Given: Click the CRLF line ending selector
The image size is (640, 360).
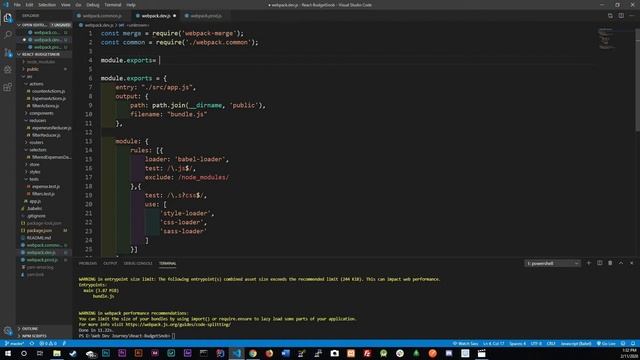Looking at the screenshot, I should click(551, 344).
